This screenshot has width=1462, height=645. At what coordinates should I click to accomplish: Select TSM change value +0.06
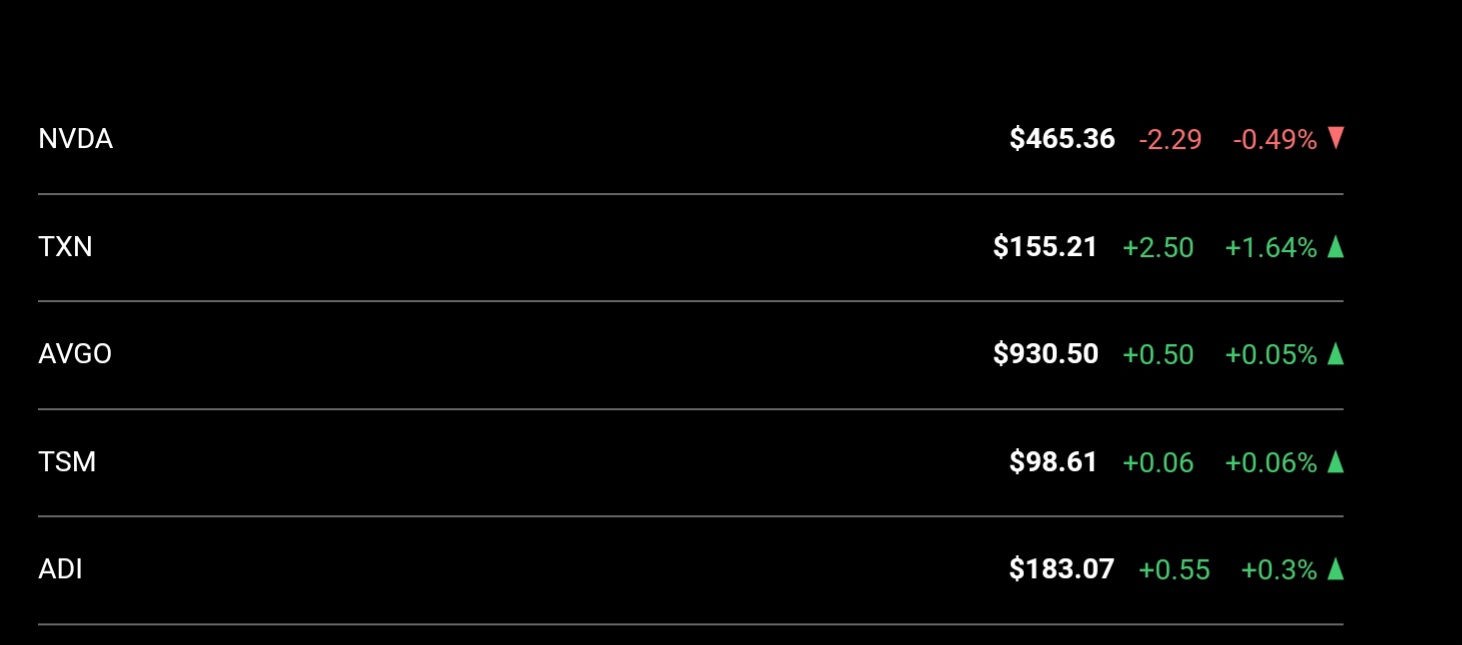click(x=1158, y=463)
